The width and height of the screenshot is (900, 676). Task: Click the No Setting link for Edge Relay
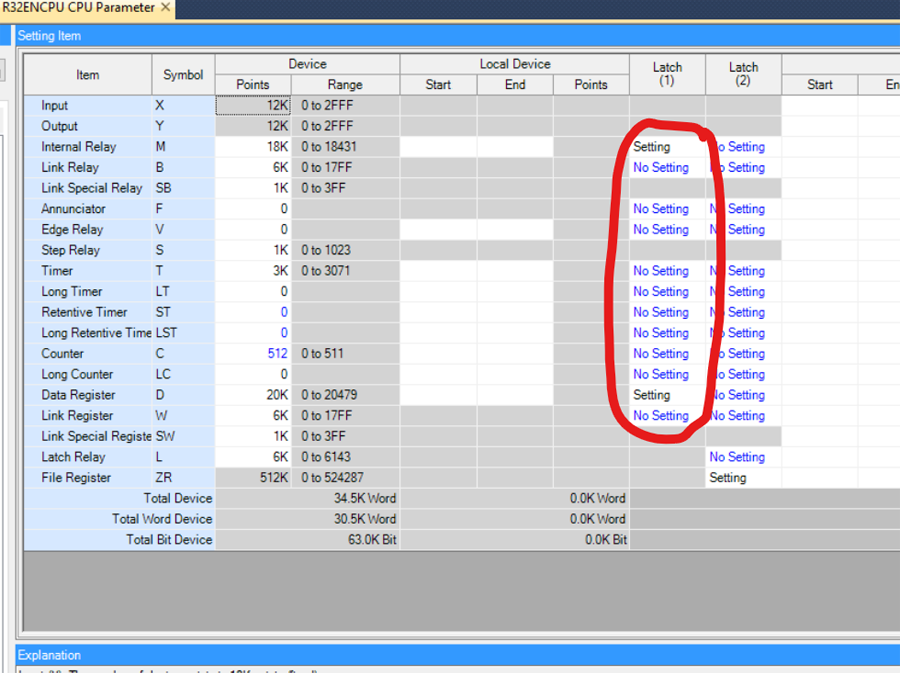tap(660, 229)
